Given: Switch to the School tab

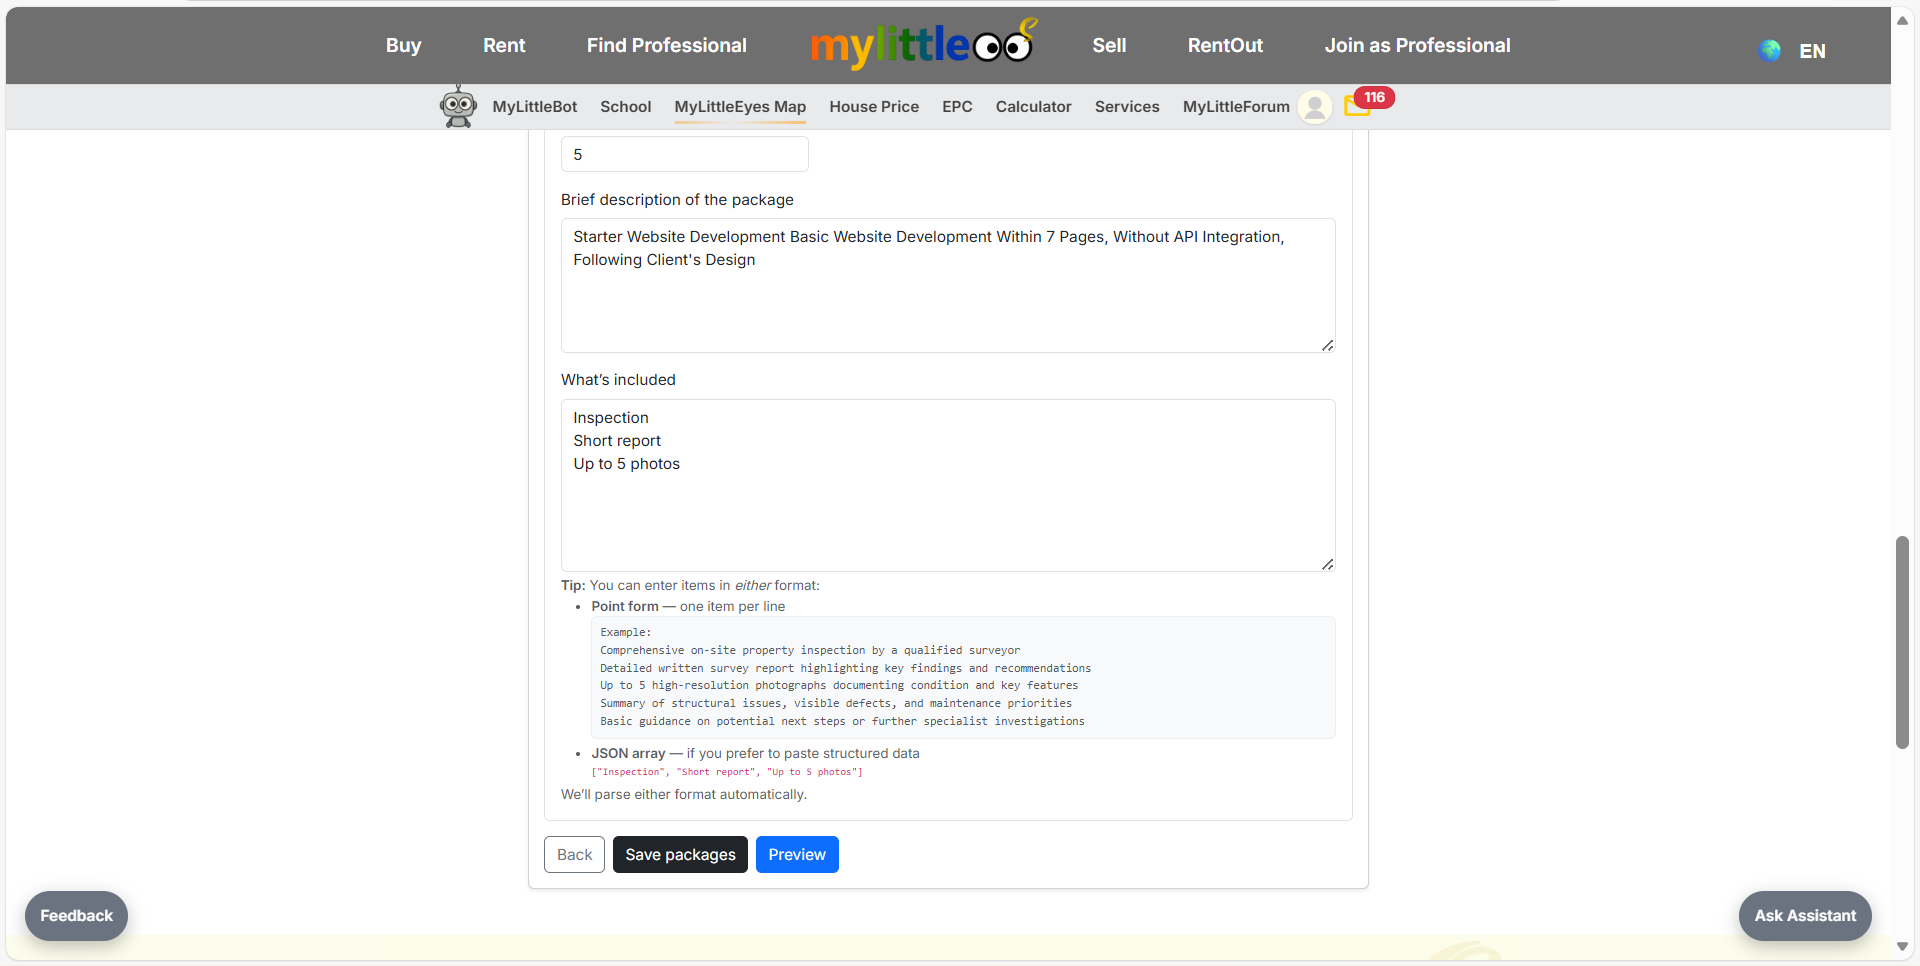Looking at the screenshot, I should click(625, 107).
